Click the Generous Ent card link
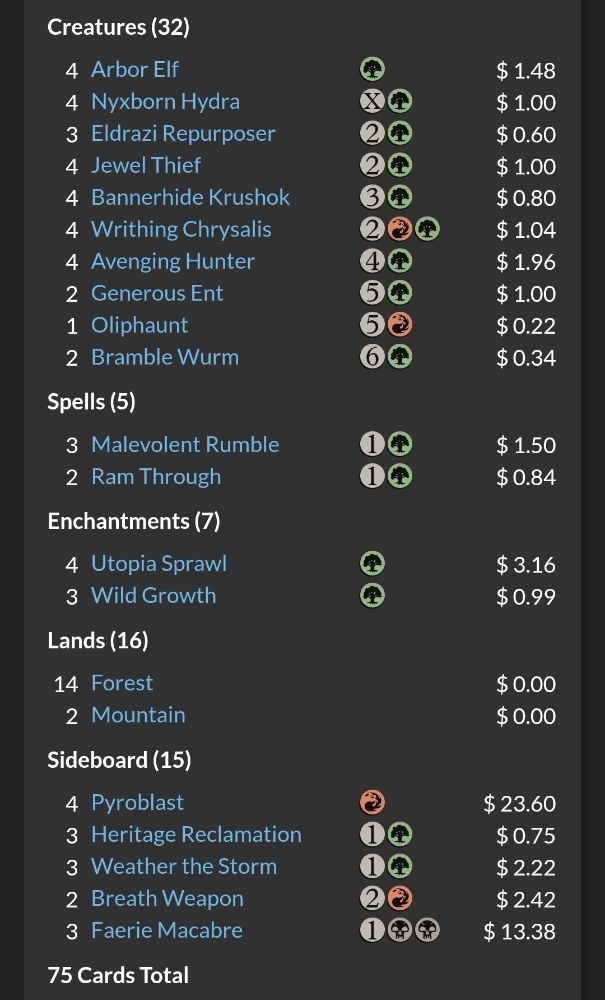Viewport: 605px width, 1000px height. (157, 294)
